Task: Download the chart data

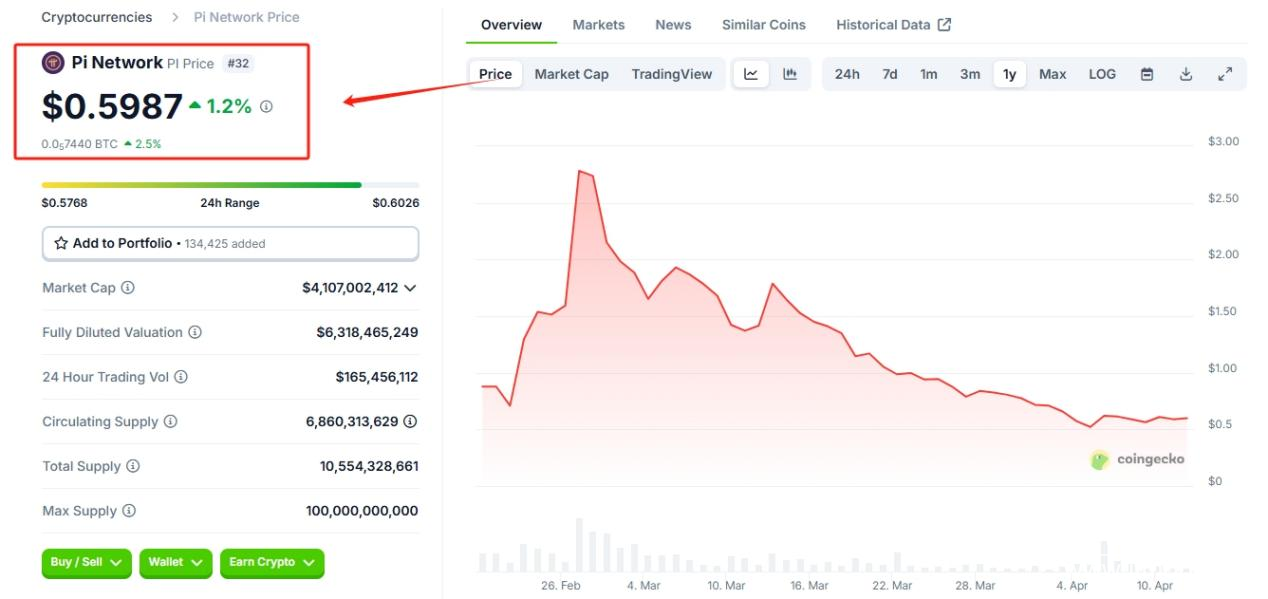Action: (1186, 74)
